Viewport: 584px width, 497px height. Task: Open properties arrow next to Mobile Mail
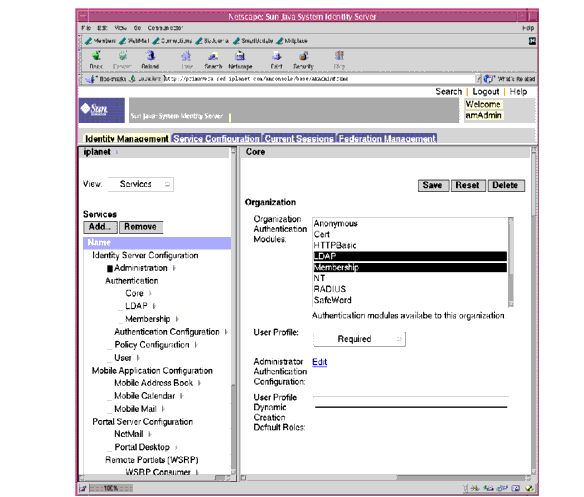point(163,409)
